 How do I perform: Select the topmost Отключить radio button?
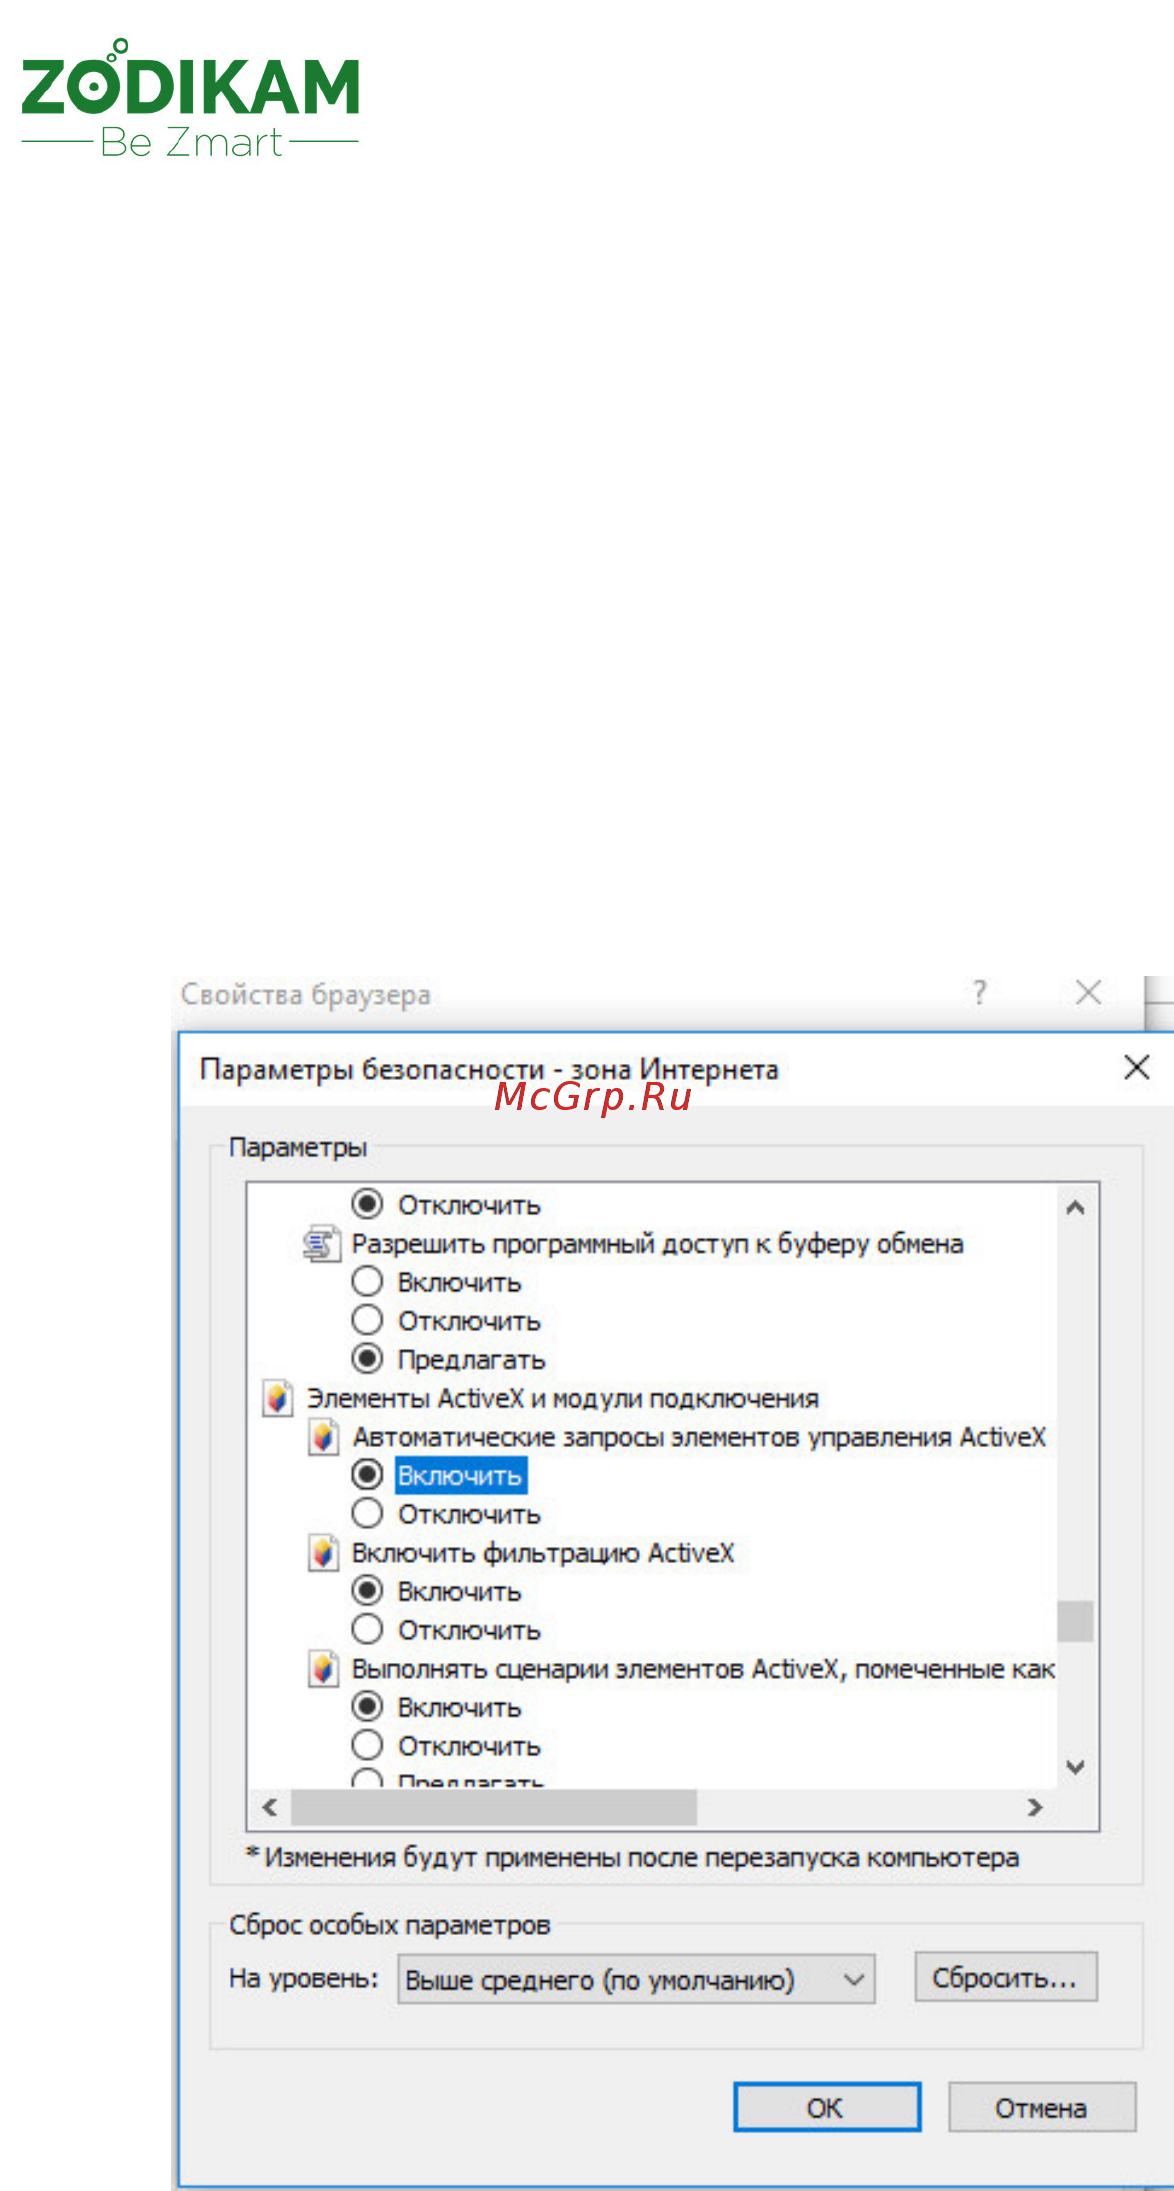(367, 1204)
